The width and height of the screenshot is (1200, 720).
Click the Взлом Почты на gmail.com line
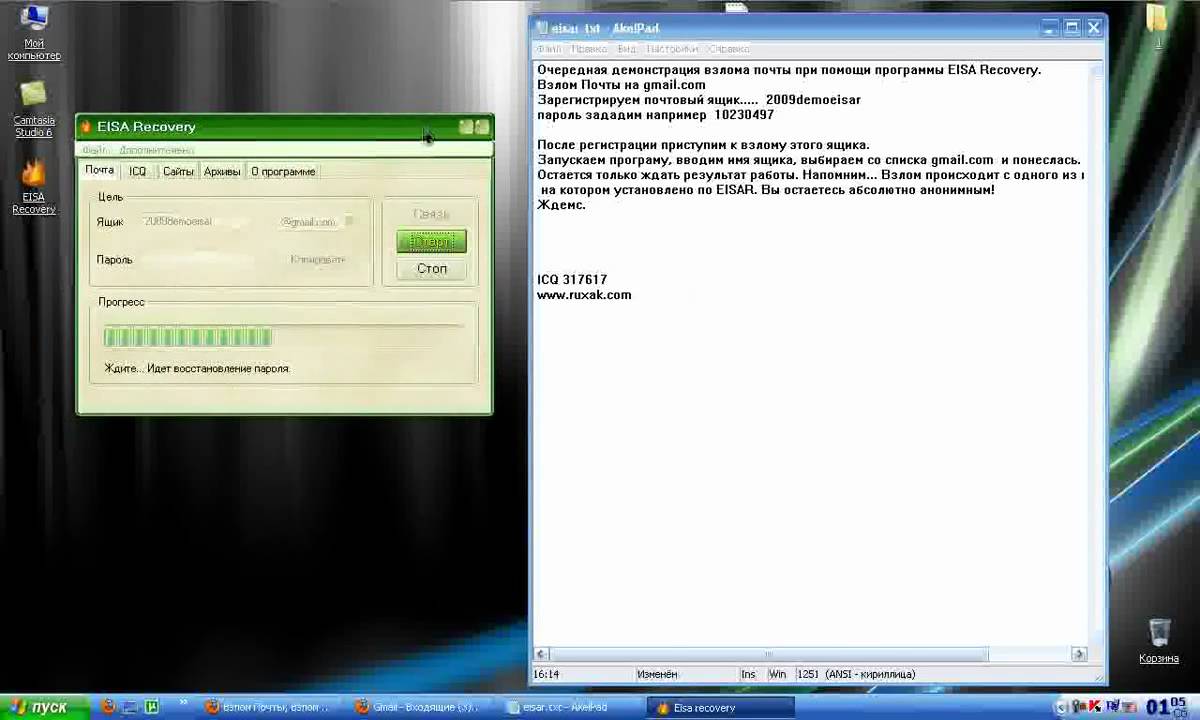tap(621, 85)
